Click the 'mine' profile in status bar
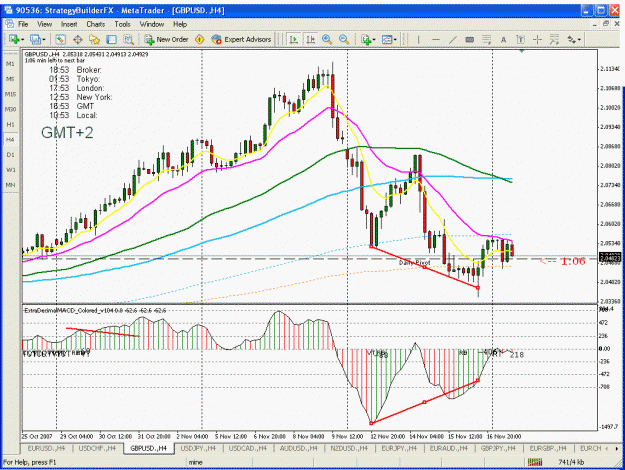Image resolution: width=625 pixels, height=470 pixels. point(195,462)
